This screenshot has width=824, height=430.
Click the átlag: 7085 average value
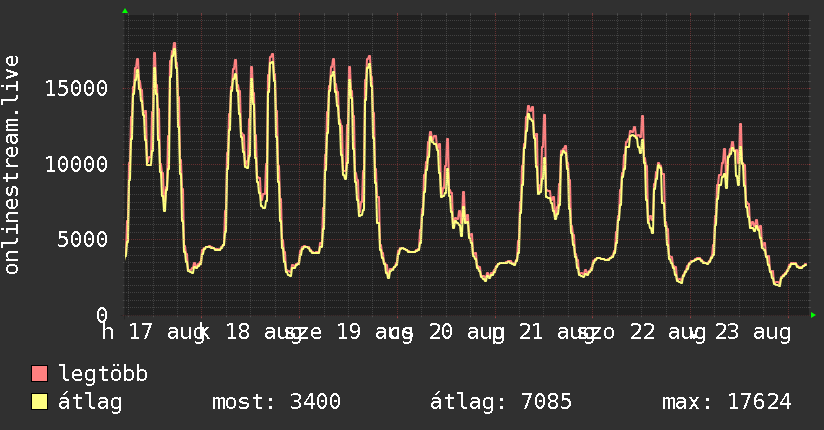(501, 402)
